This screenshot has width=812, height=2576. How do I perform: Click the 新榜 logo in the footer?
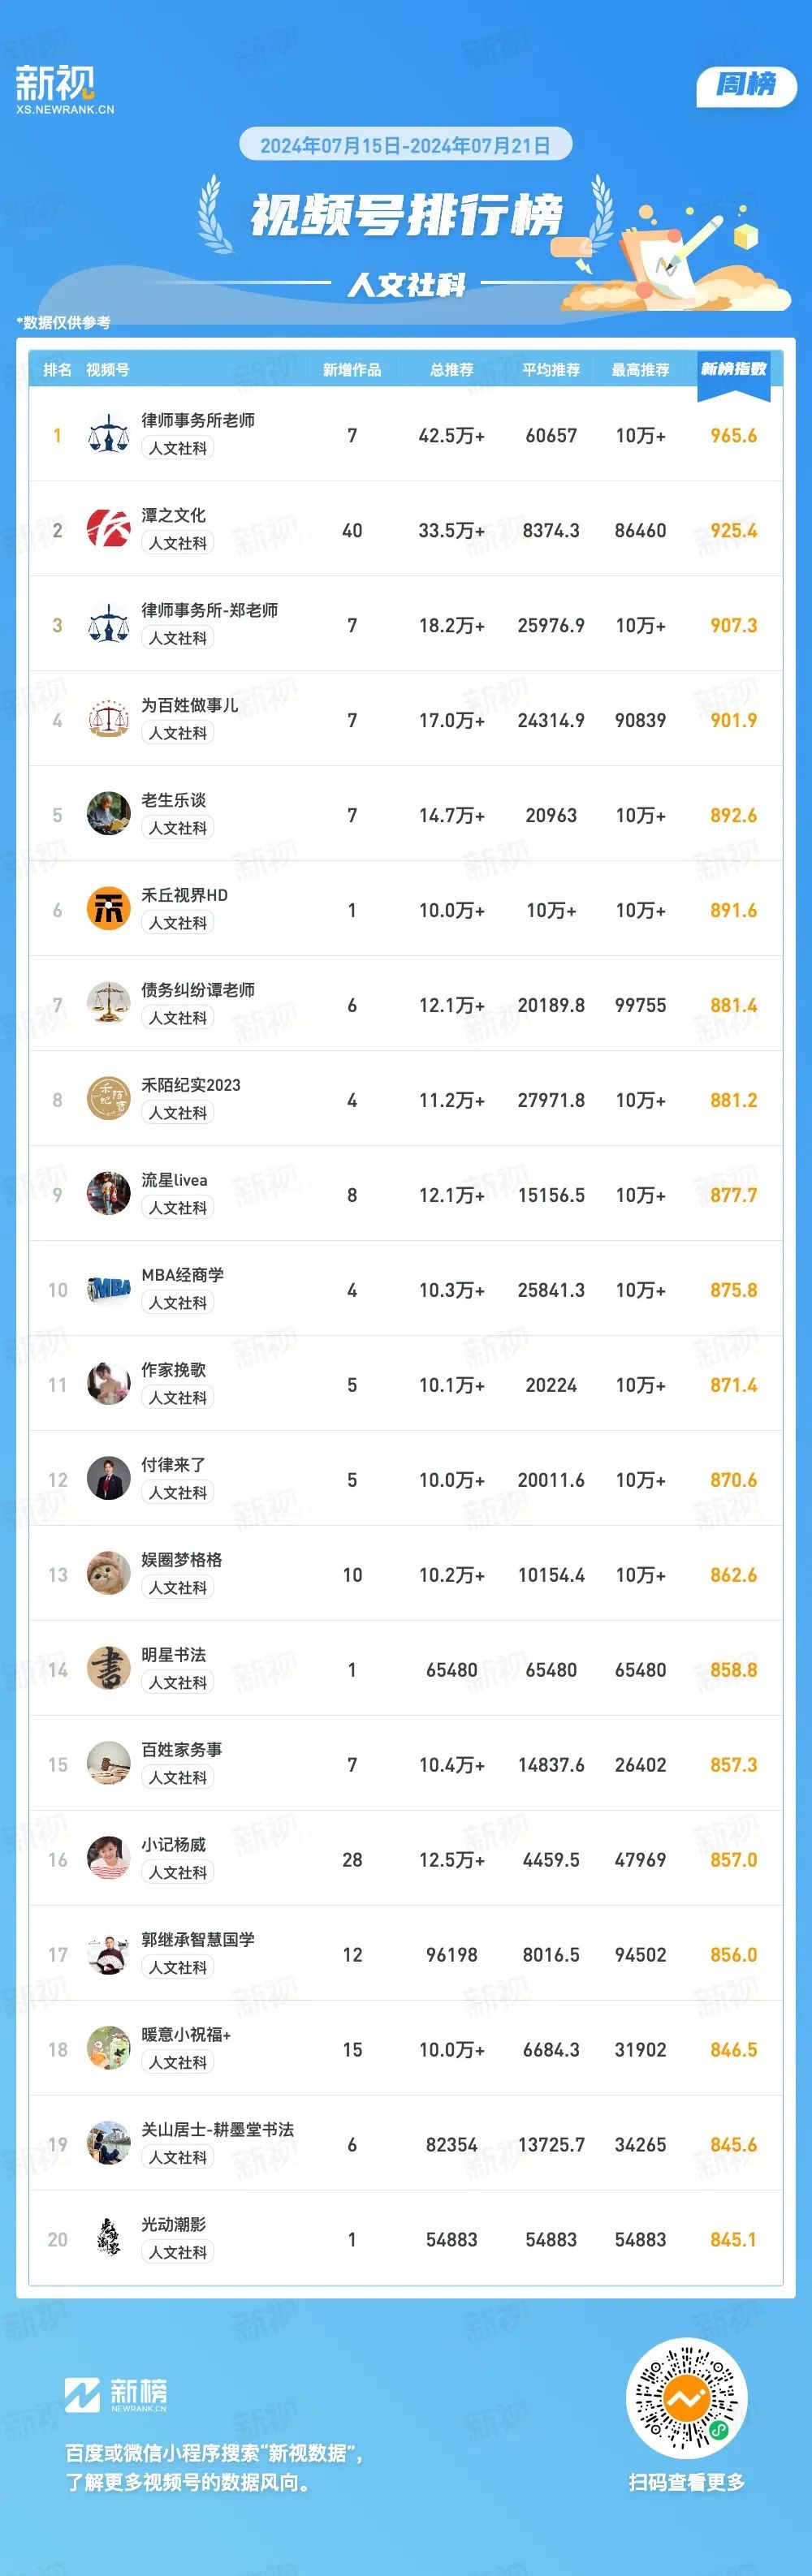116,2395
